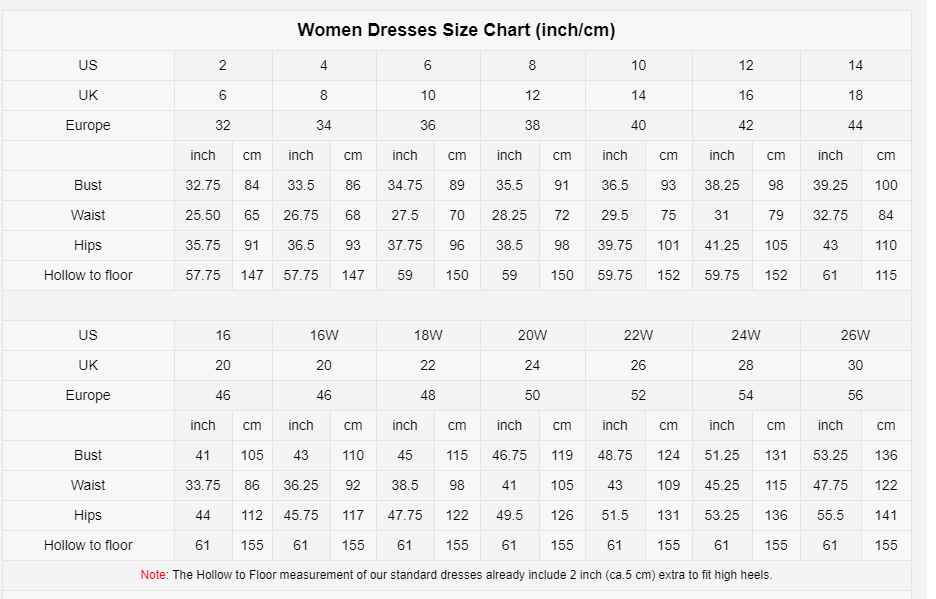Click the red Note label
936x599 pixels.
[153, 575]
